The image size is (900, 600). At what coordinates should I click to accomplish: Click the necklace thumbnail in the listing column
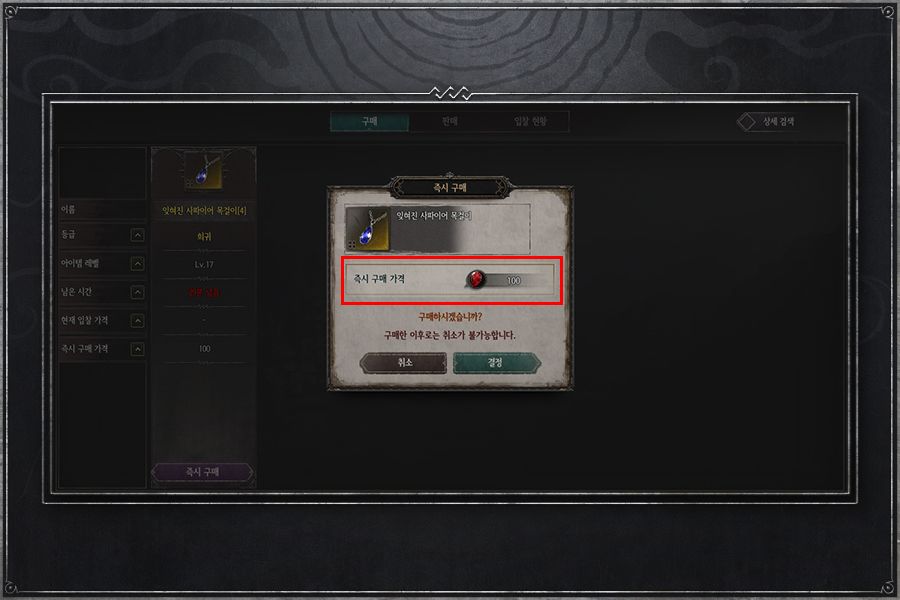click(203, 170)
